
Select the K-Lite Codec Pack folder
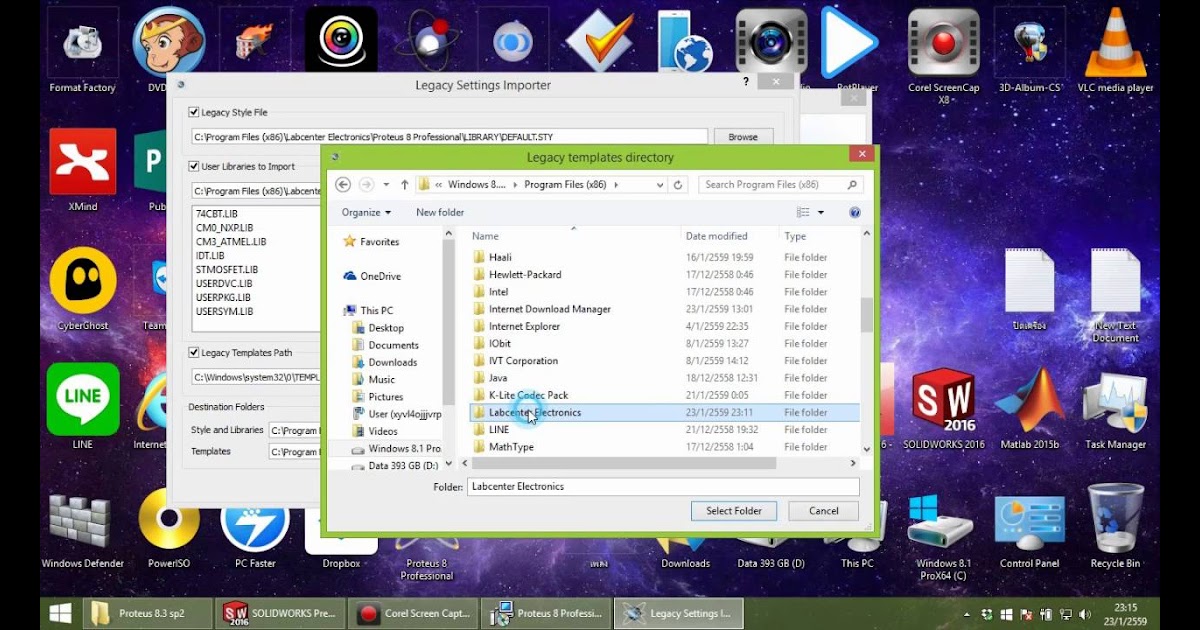(x=664, y=395)
